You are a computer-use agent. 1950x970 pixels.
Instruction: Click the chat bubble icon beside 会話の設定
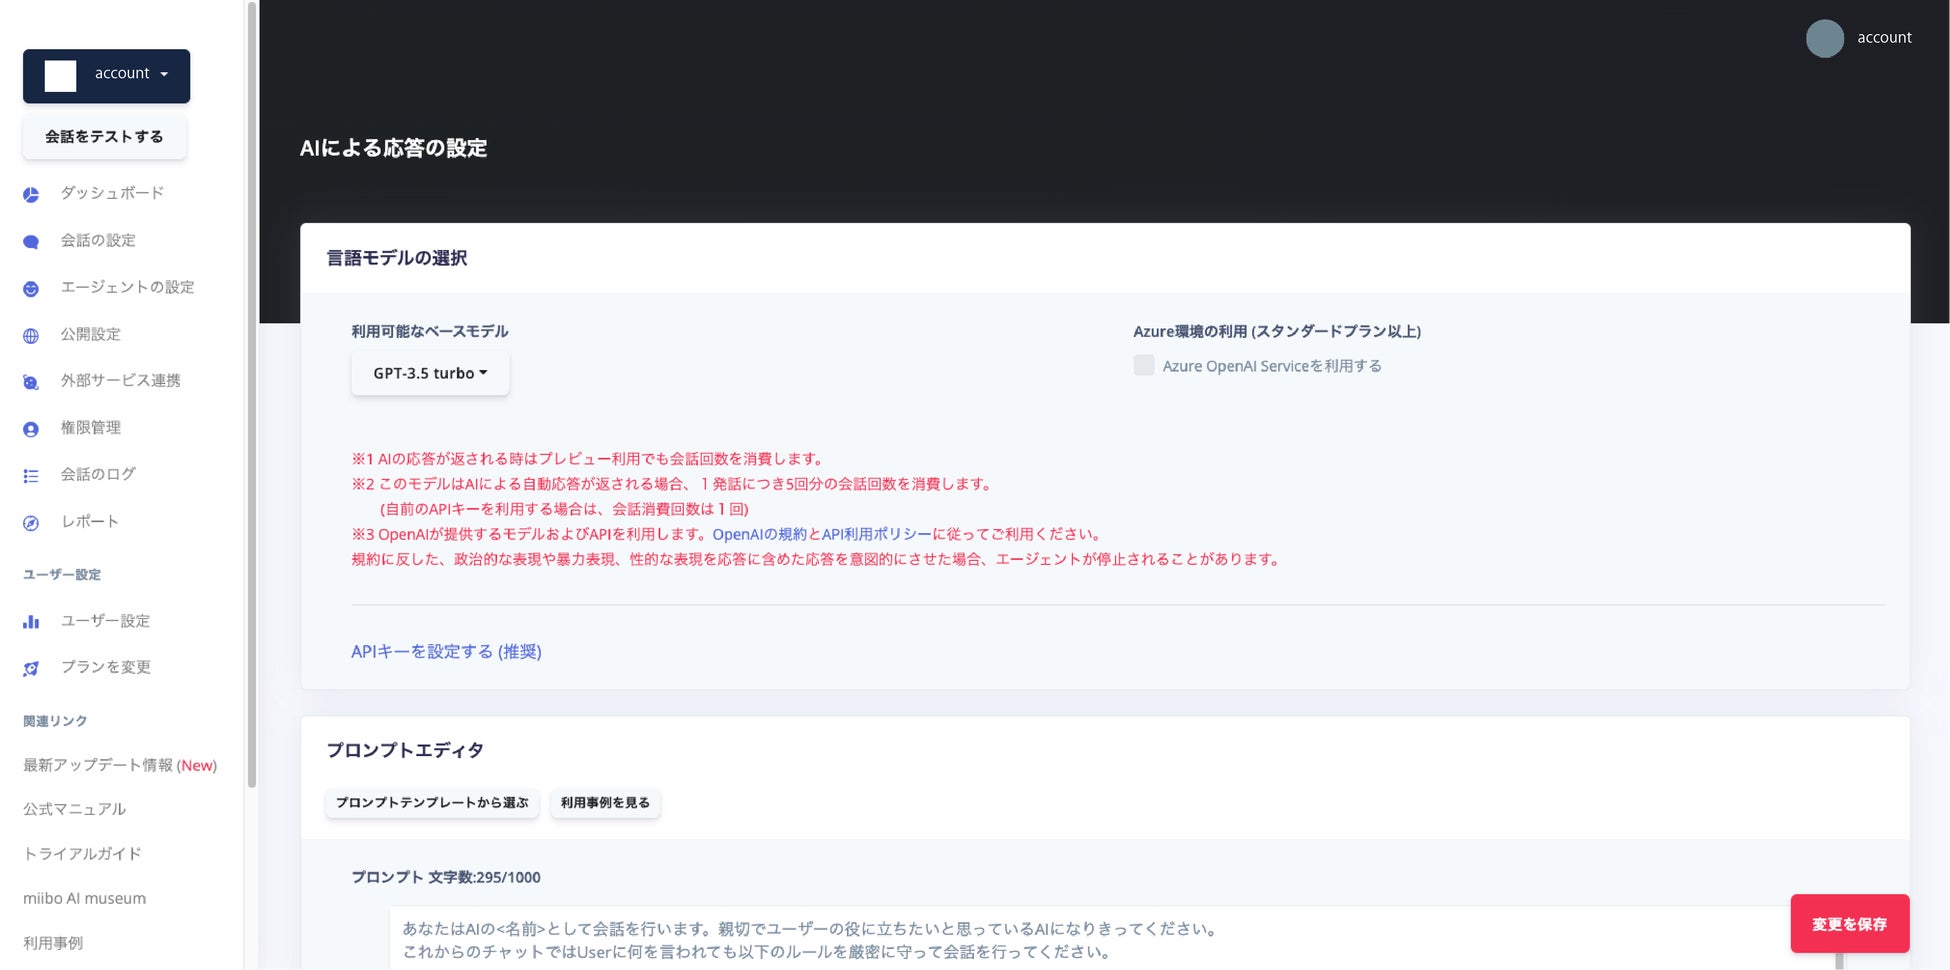(x=31, y=242)
